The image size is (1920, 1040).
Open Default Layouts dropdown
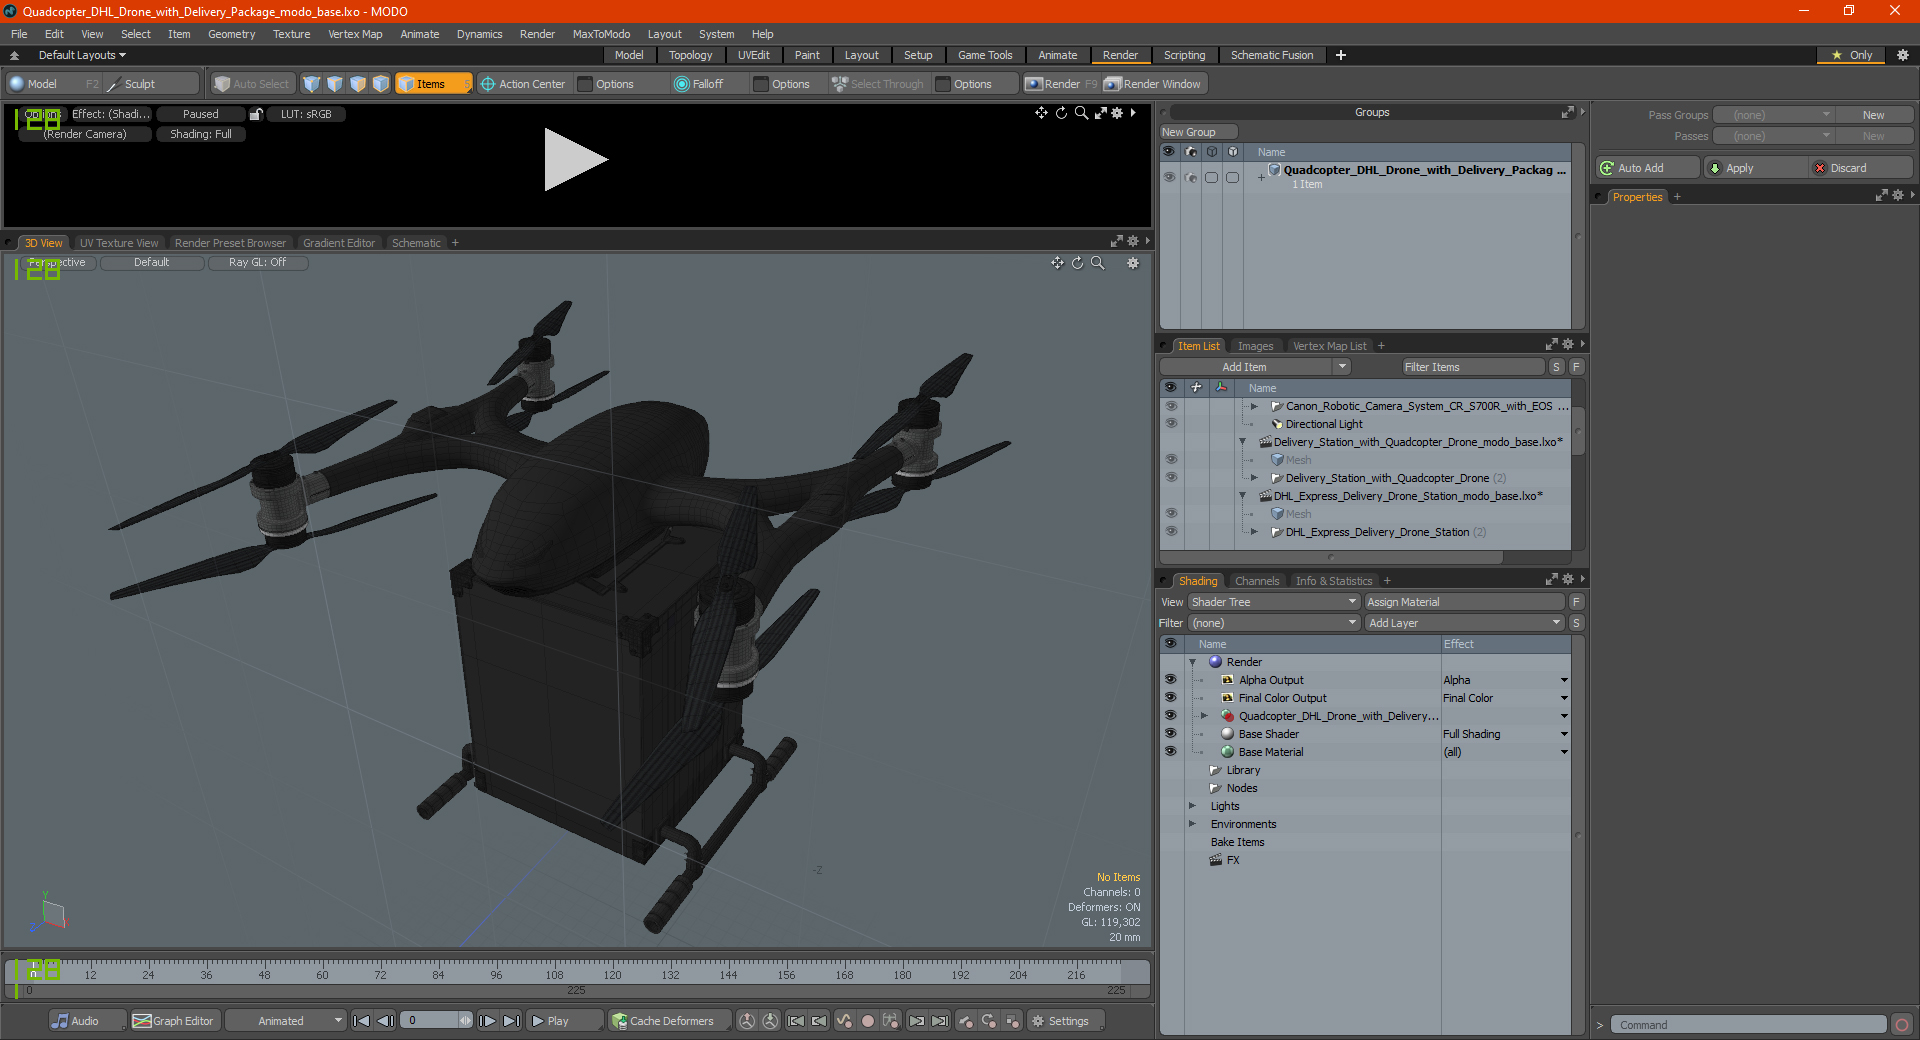(82, 55)
